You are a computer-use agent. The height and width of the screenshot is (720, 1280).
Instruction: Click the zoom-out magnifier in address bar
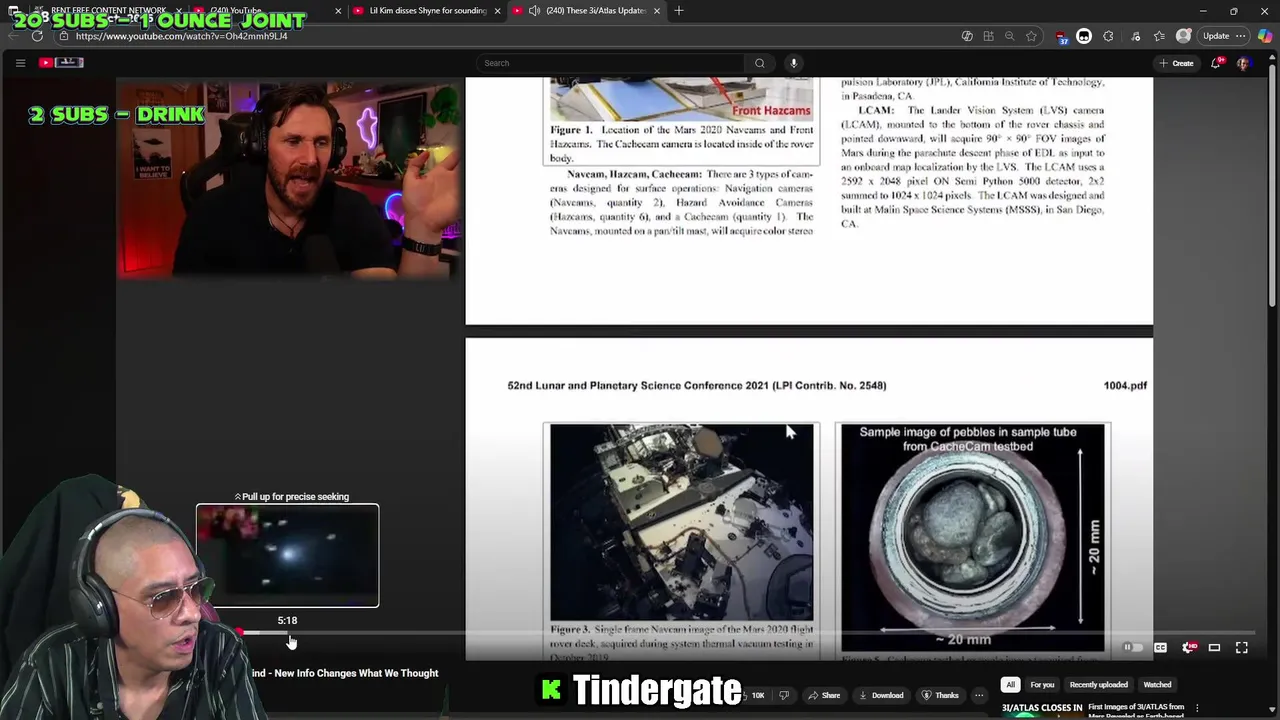(1010, 36)
